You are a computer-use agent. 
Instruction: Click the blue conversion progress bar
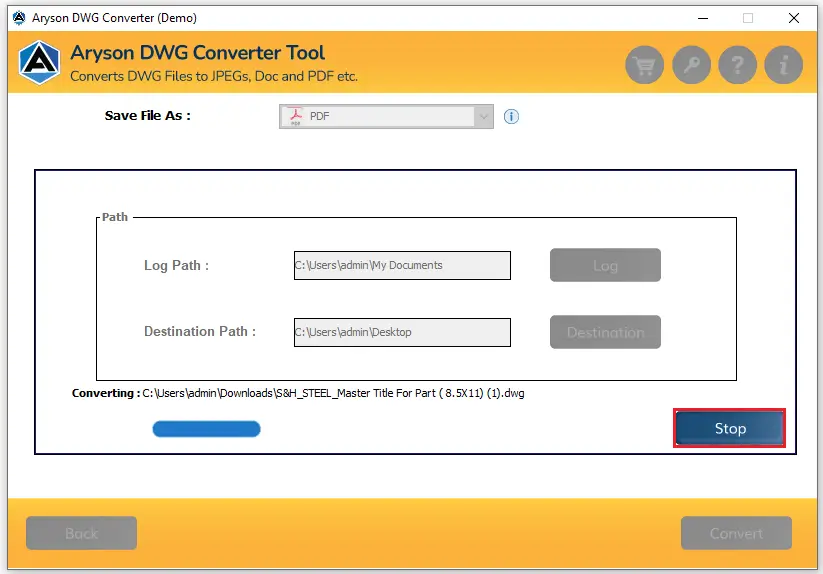tap(206, 429)
